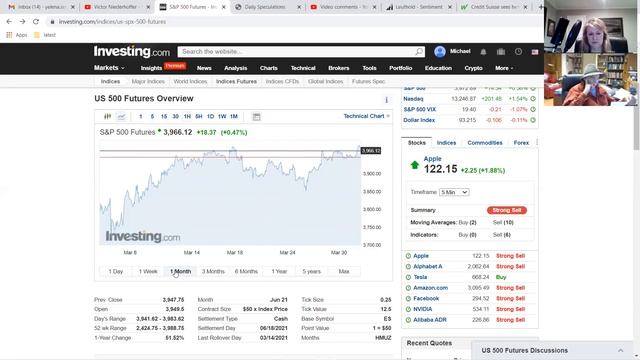The height and width of the screenshot is (360, 640).
Task: Open the clock icon in header
Action: (518, 52)
